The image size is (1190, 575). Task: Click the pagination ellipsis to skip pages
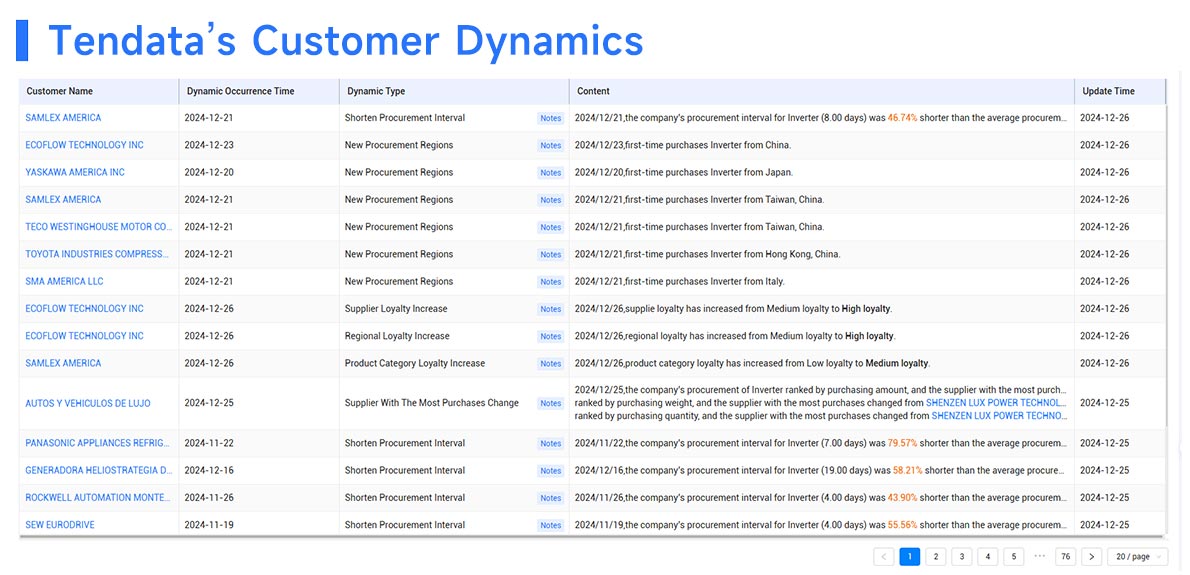pyautogui.click(x=1040, y=556)
